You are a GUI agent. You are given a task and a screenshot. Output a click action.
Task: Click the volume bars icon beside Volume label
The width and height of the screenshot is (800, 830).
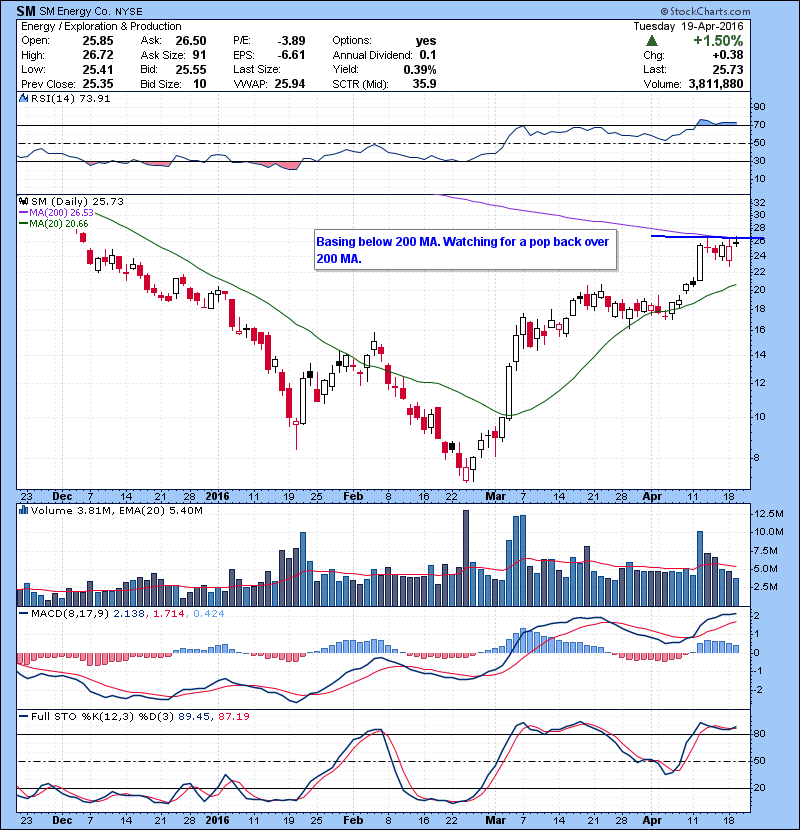23,510
